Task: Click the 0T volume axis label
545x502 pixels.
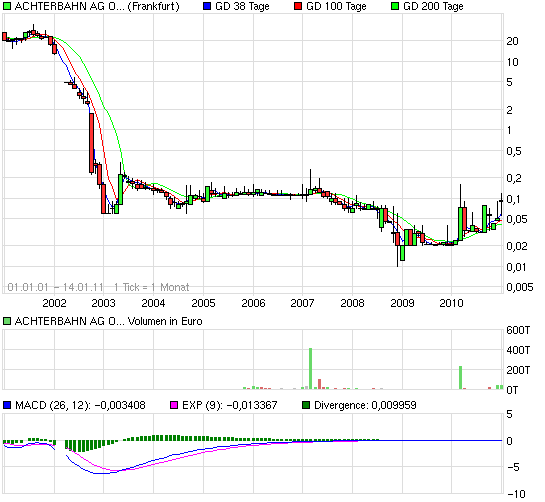Action: (x=512, y=390)
